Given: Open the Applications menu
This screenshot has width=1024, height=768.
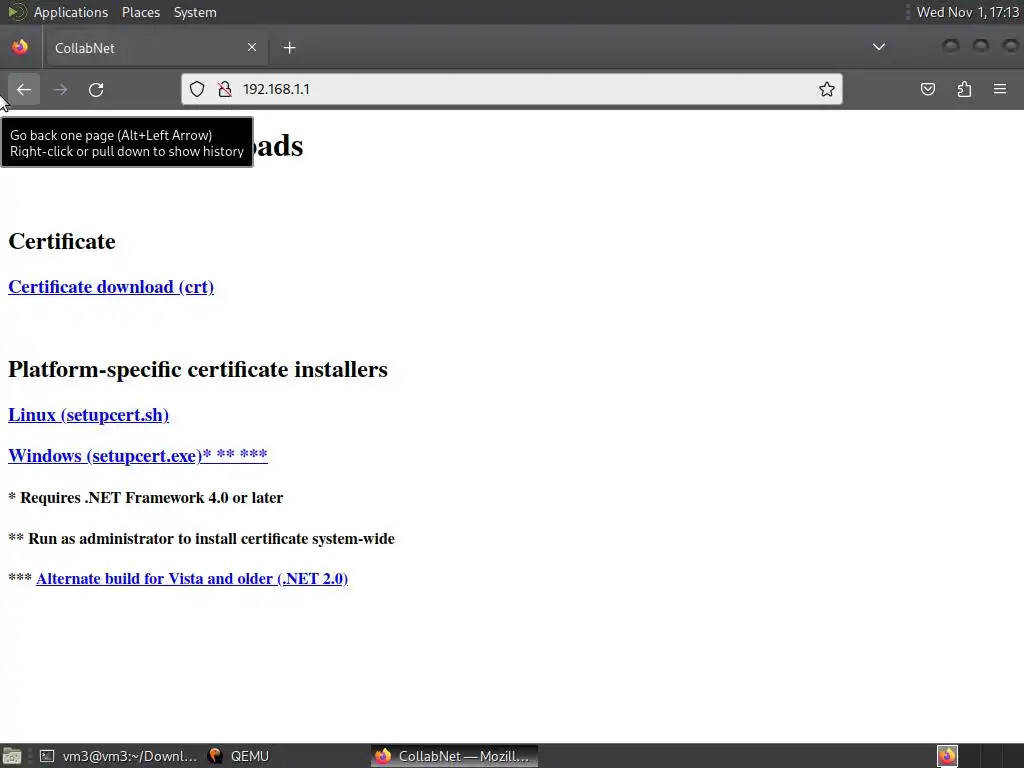Looking at the screenshot, I should (71, 12).
